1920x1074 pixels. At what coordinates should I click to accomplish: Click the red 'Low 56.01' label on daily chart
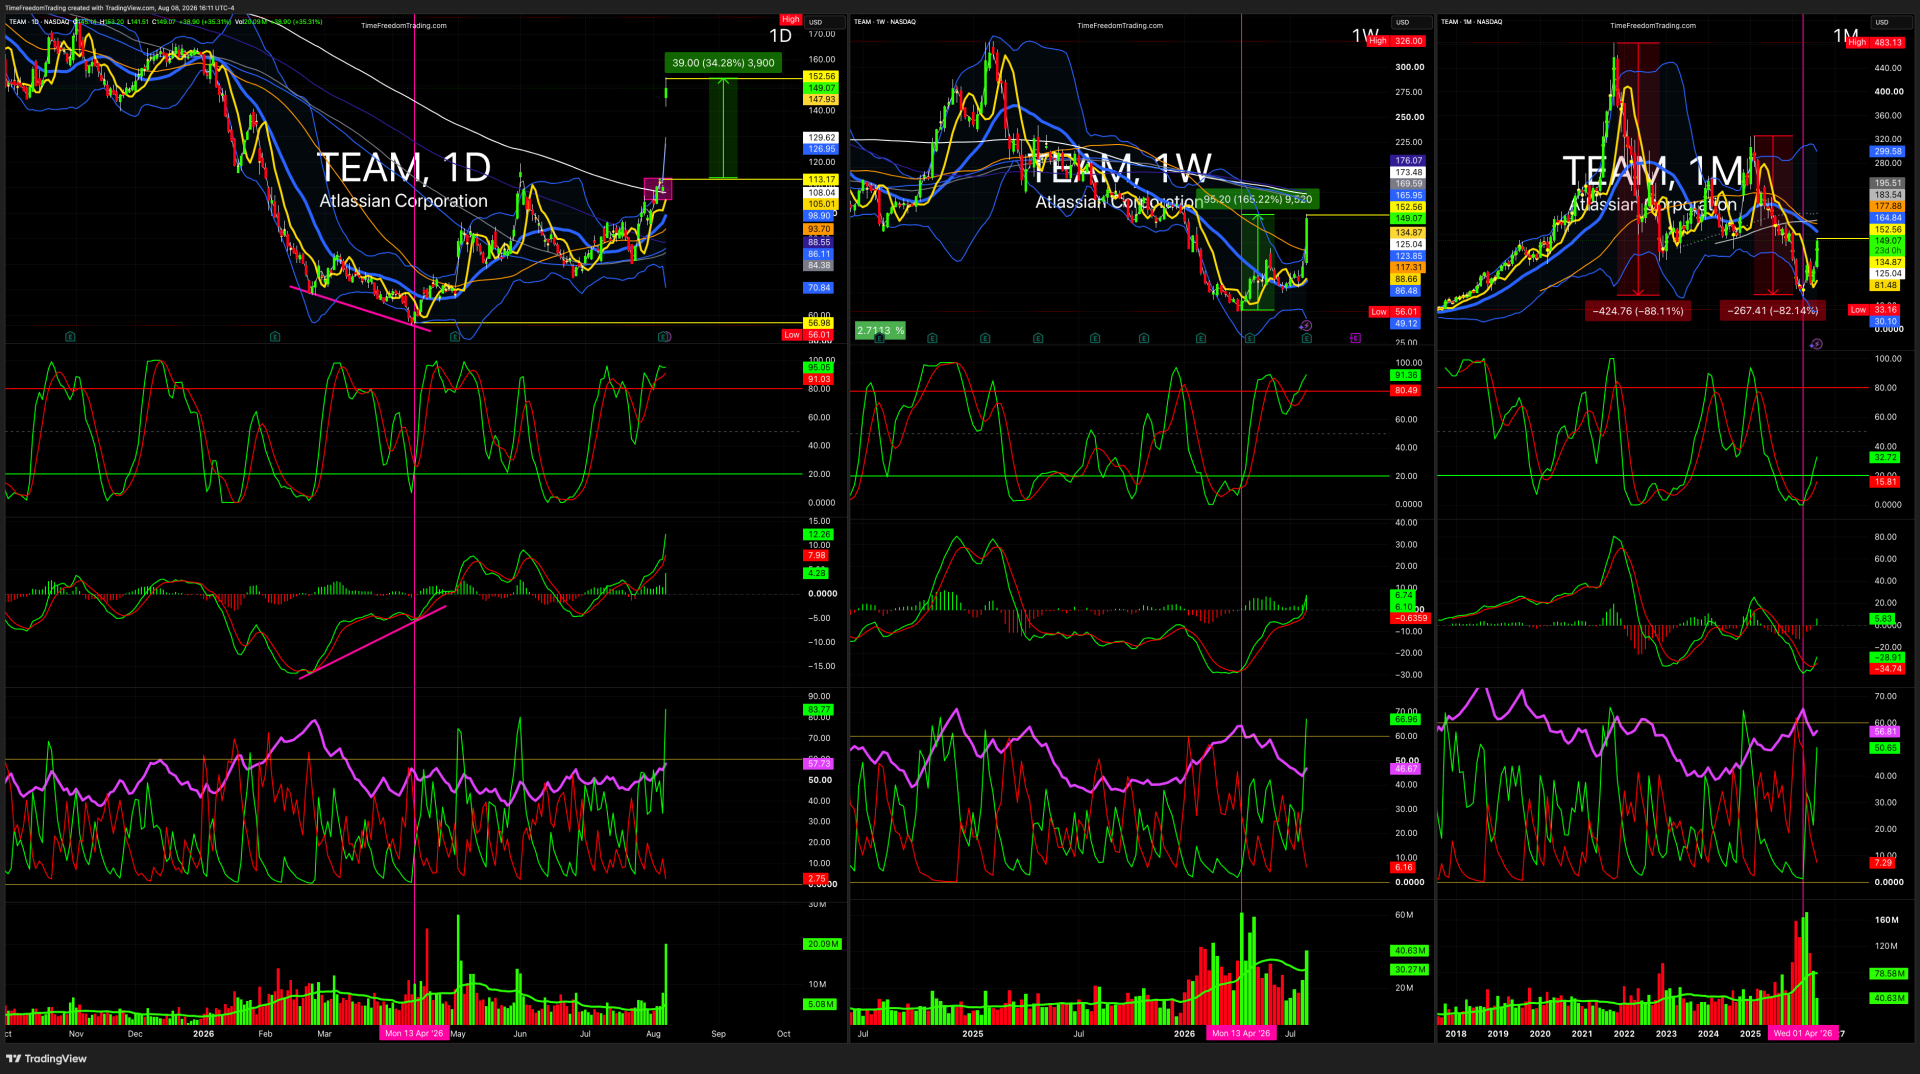pyautogui.click(x=808, y=335)
